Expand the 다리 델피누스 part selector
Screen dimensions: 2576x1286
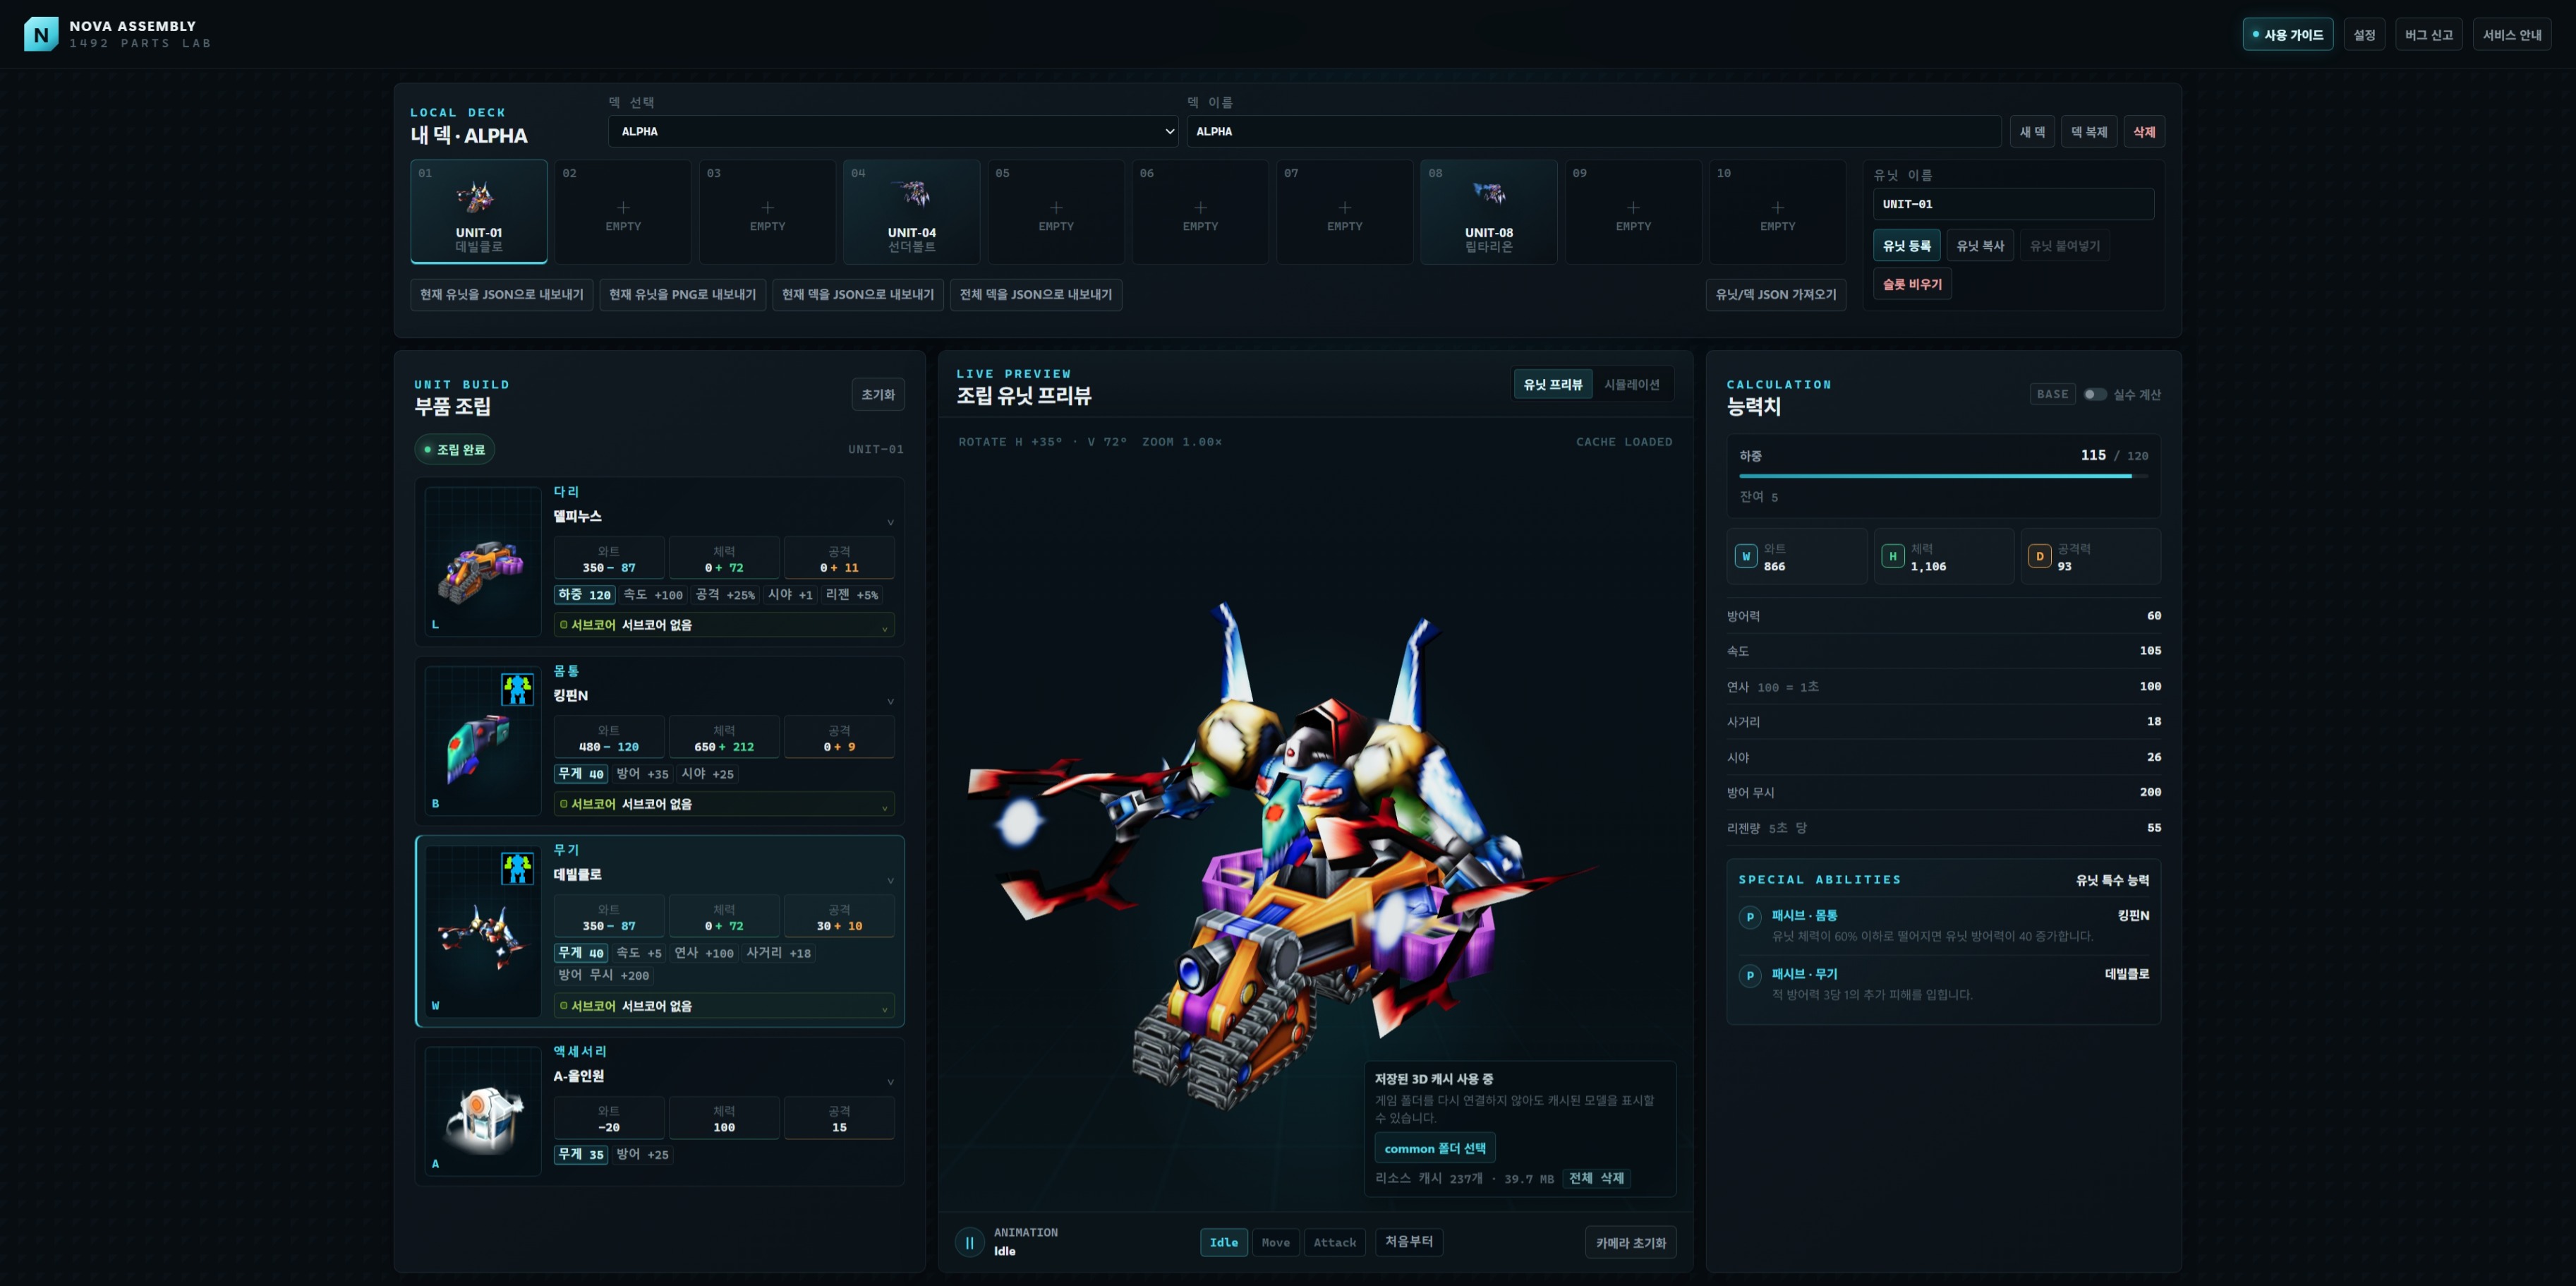[724, 517]
